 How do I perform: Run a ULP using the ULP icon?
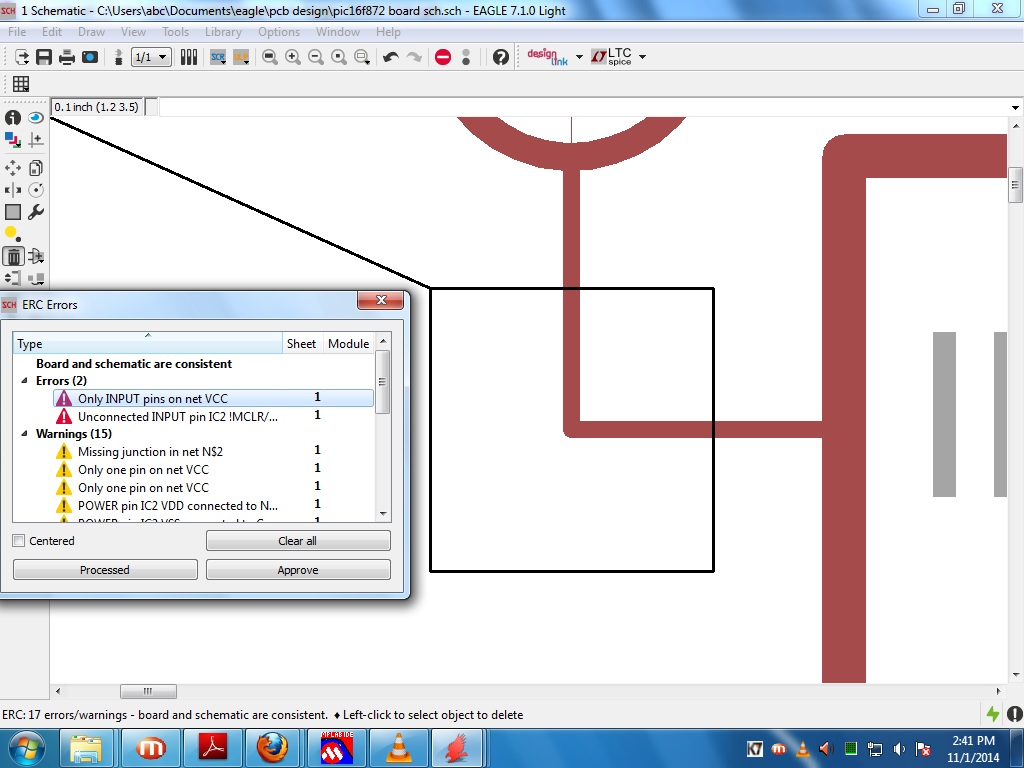(241, 57)
